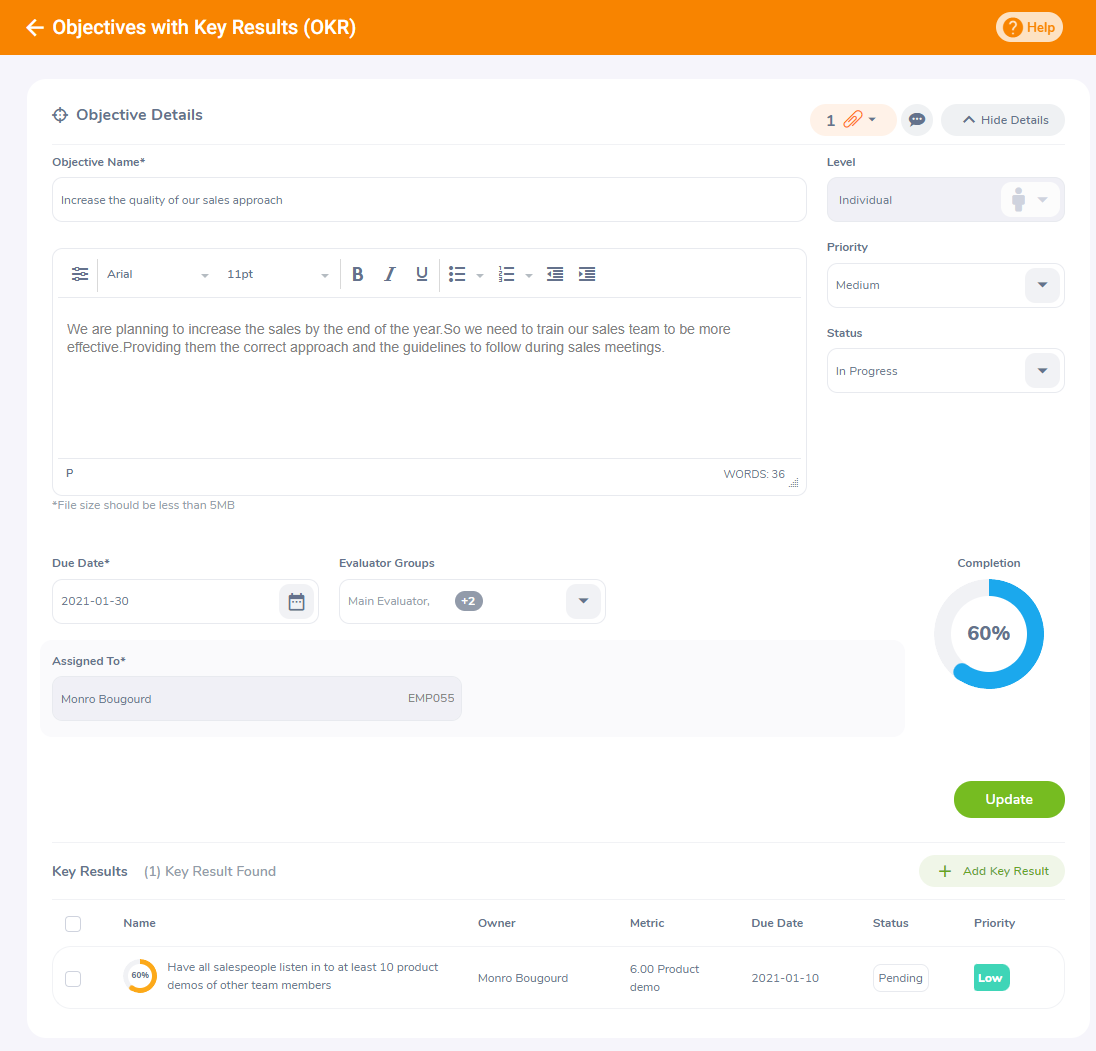Select all key results via header checkbox
This screenshot has width=1096, height=1051.
(x=73, y=923)
